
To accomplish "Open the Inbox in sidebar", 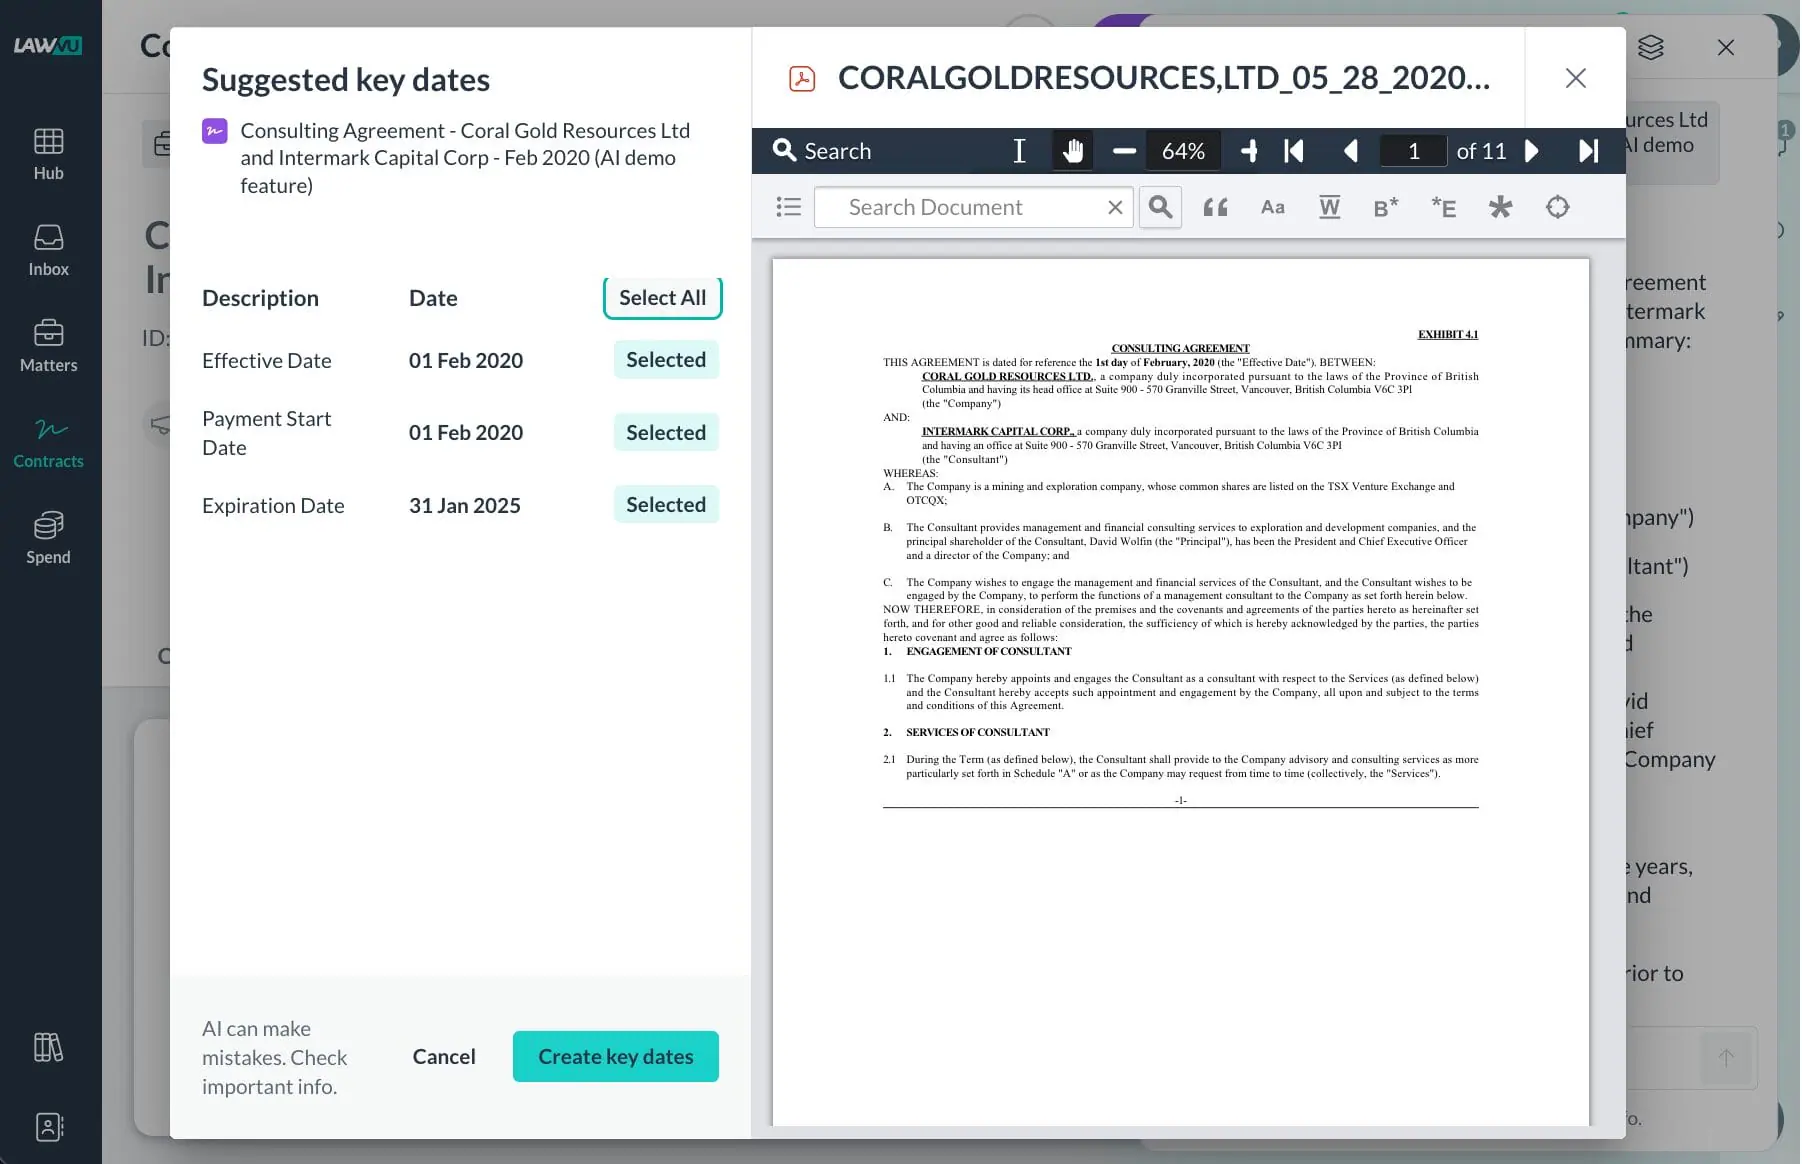I will pos(48,250).
